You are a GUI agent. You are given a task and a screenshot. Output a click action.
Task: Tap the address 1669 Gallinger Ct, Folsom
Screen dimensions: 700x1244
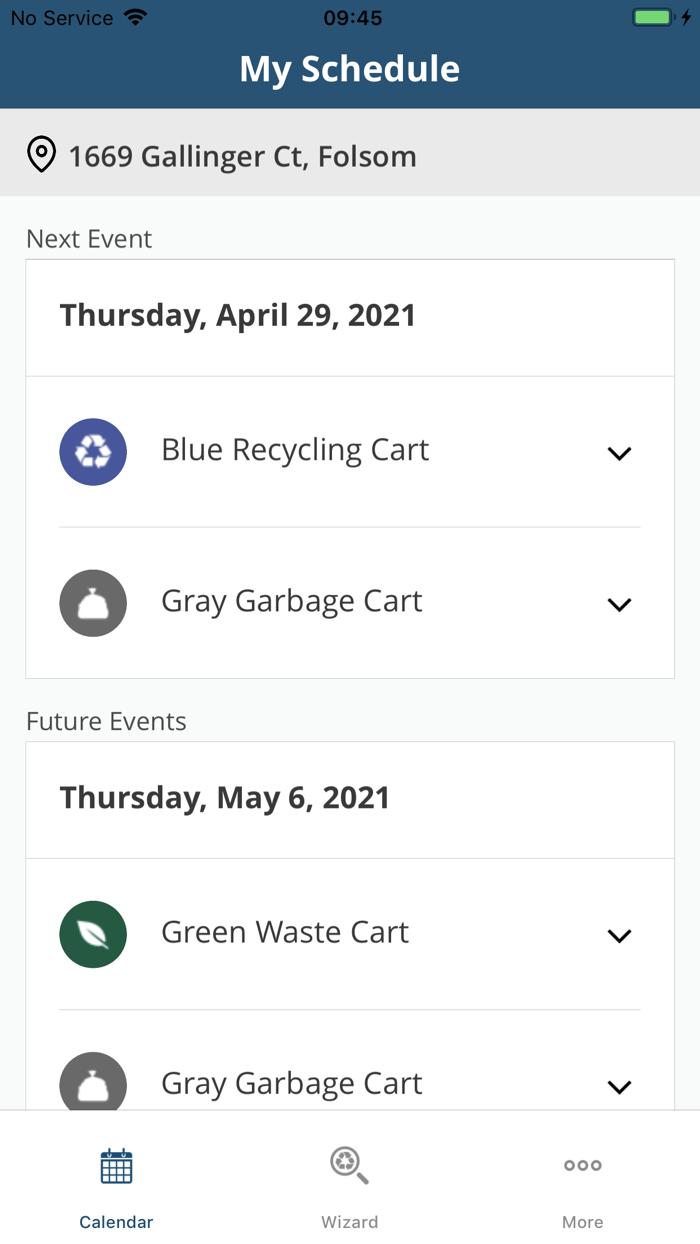pos(242,155)
